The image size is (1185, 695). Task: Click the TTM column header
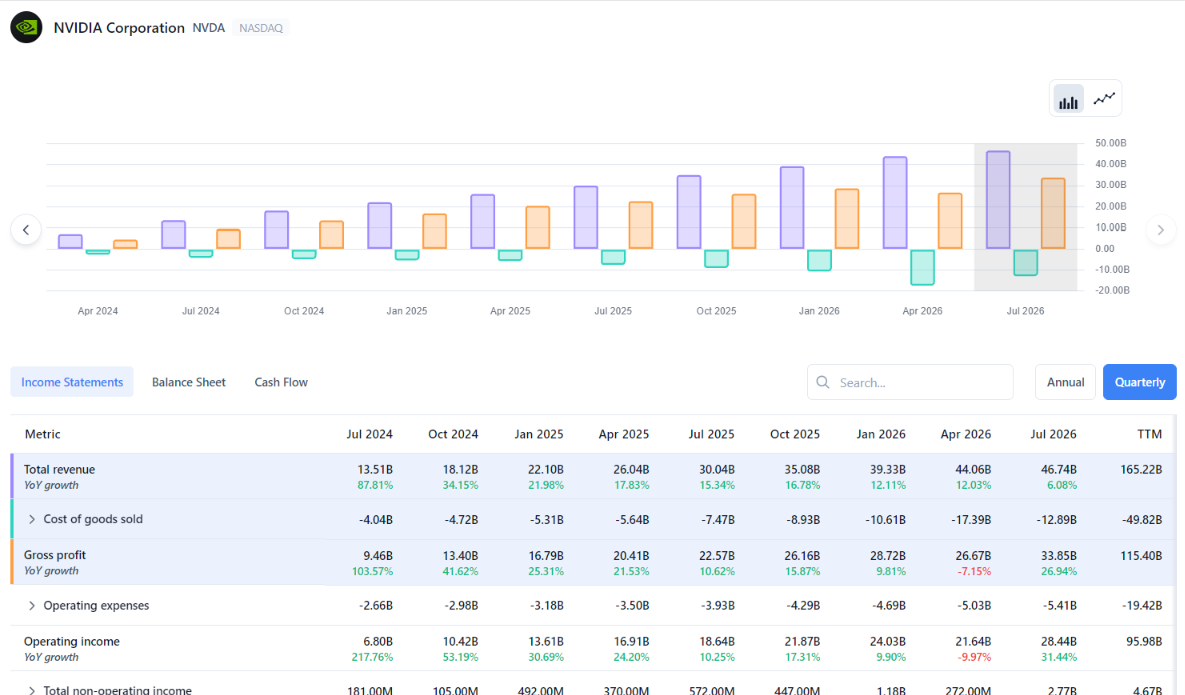pyautogui.click(x=1149, y=434)
